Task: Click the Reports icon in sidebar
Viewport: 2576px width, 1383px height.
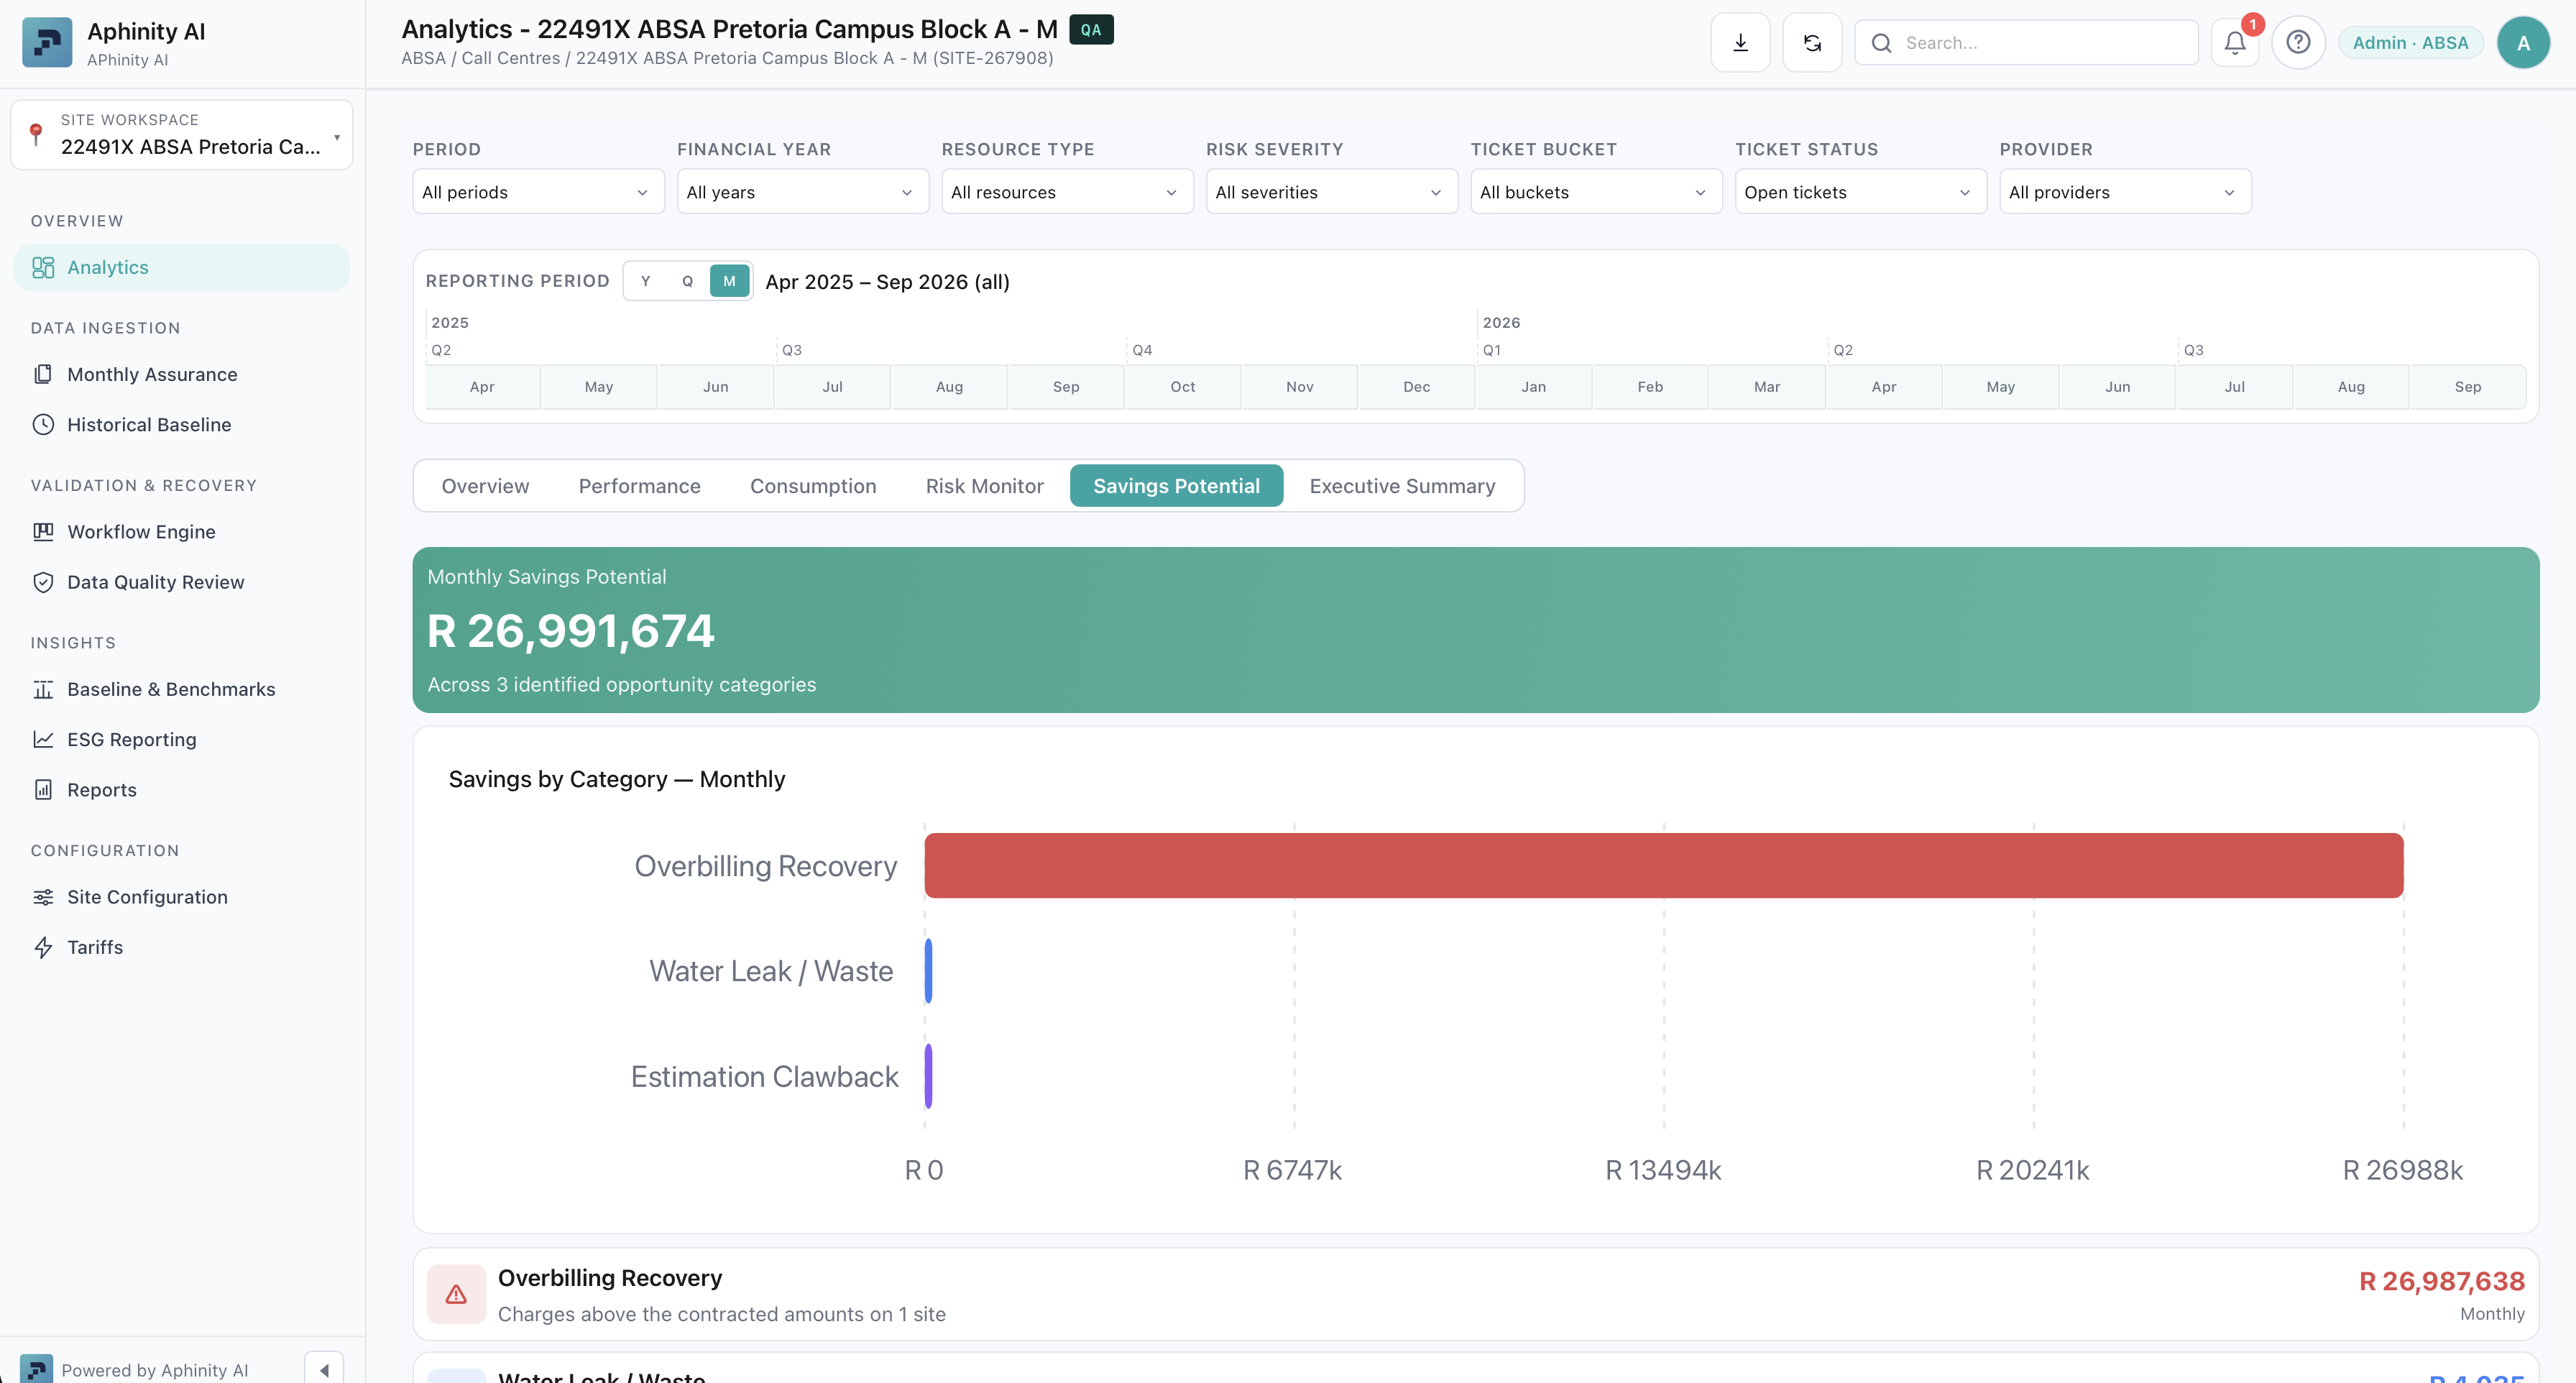Action: pos(43,789)
